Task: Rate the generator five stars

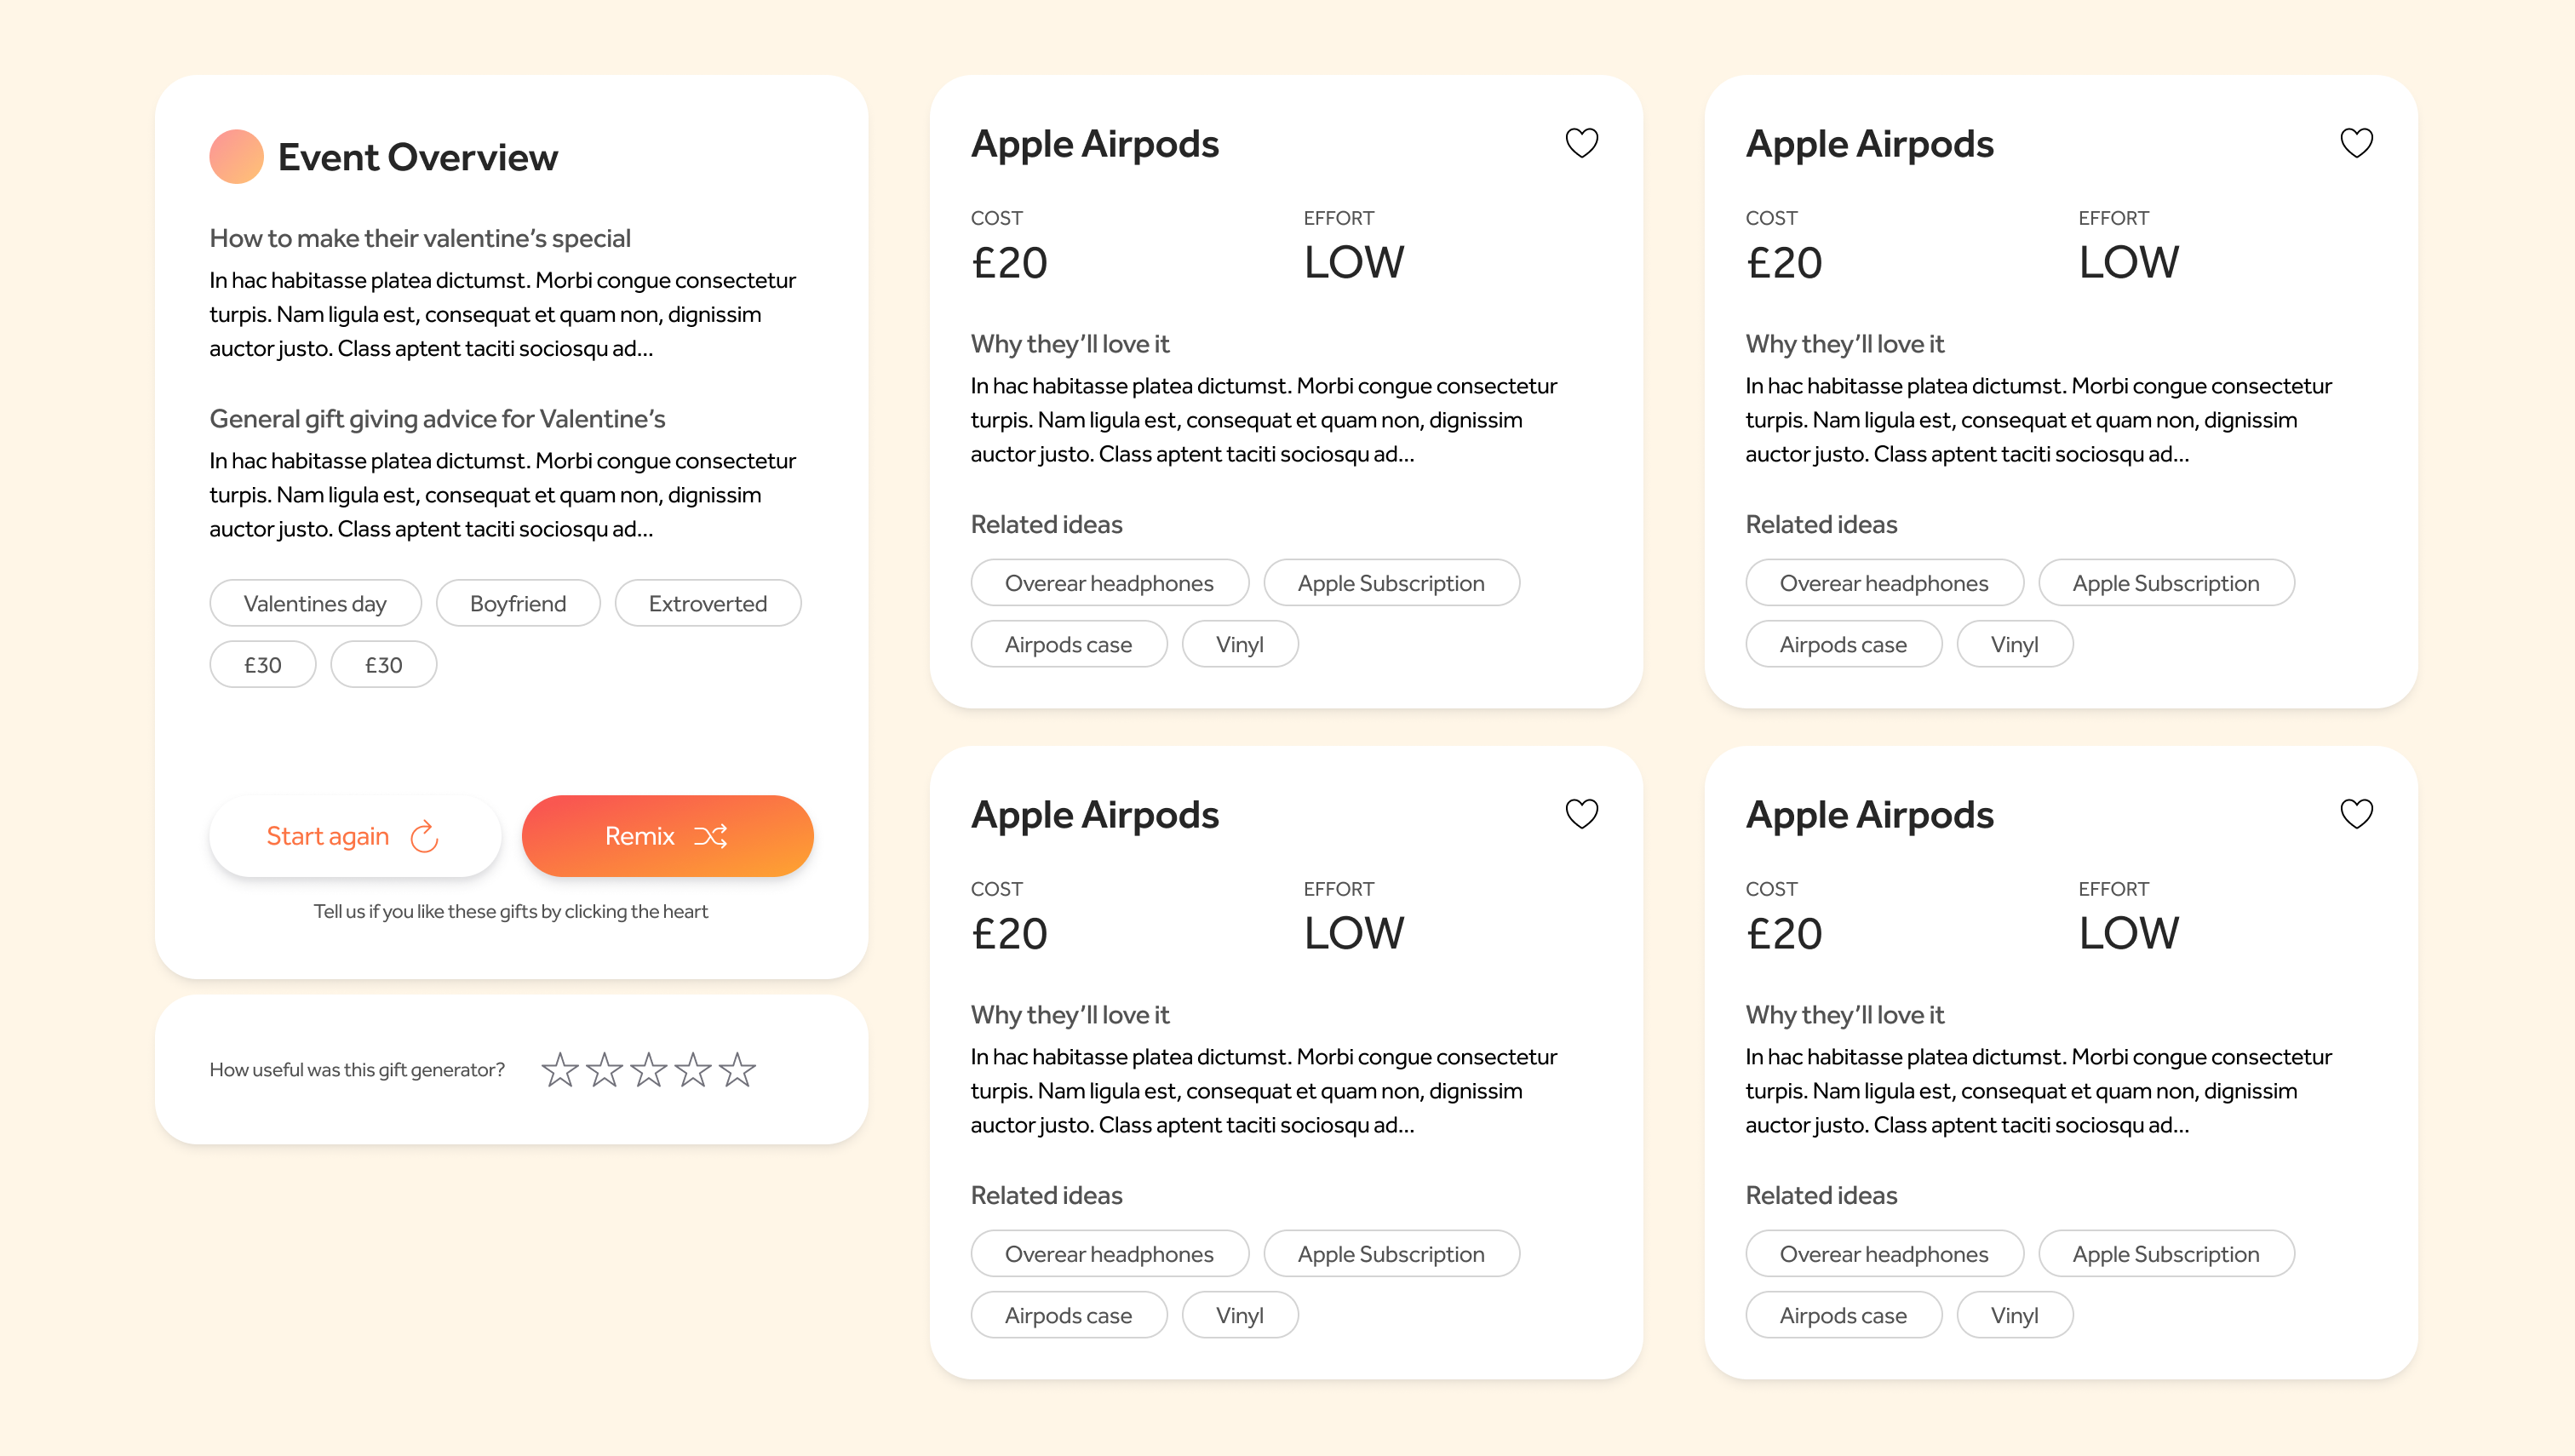Action: click(737, 1070)
